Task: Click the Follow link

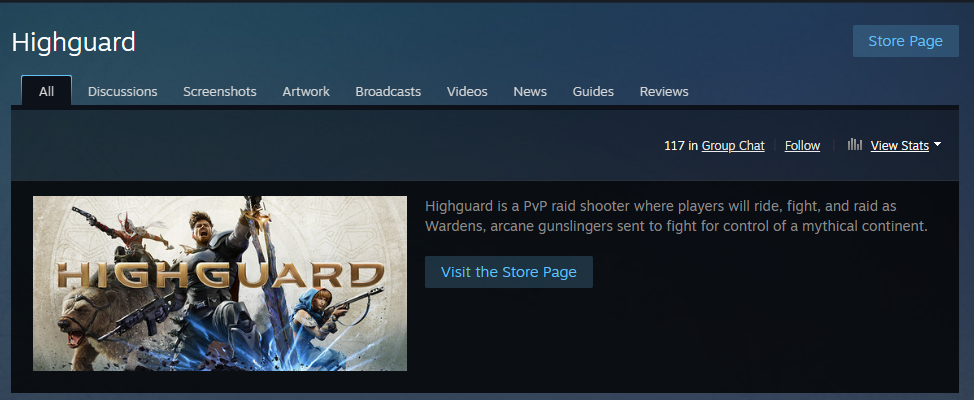Action: 803,145
